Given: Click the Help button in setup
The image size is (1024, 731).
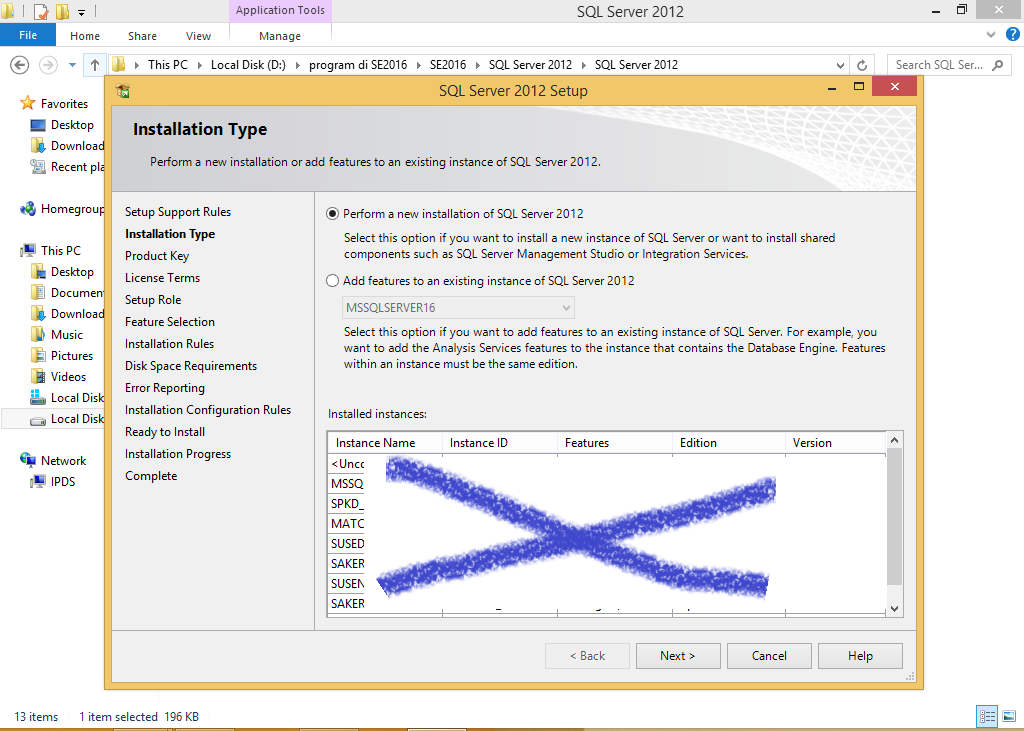Looking at the screenshot, I should [x=860, y=655].
